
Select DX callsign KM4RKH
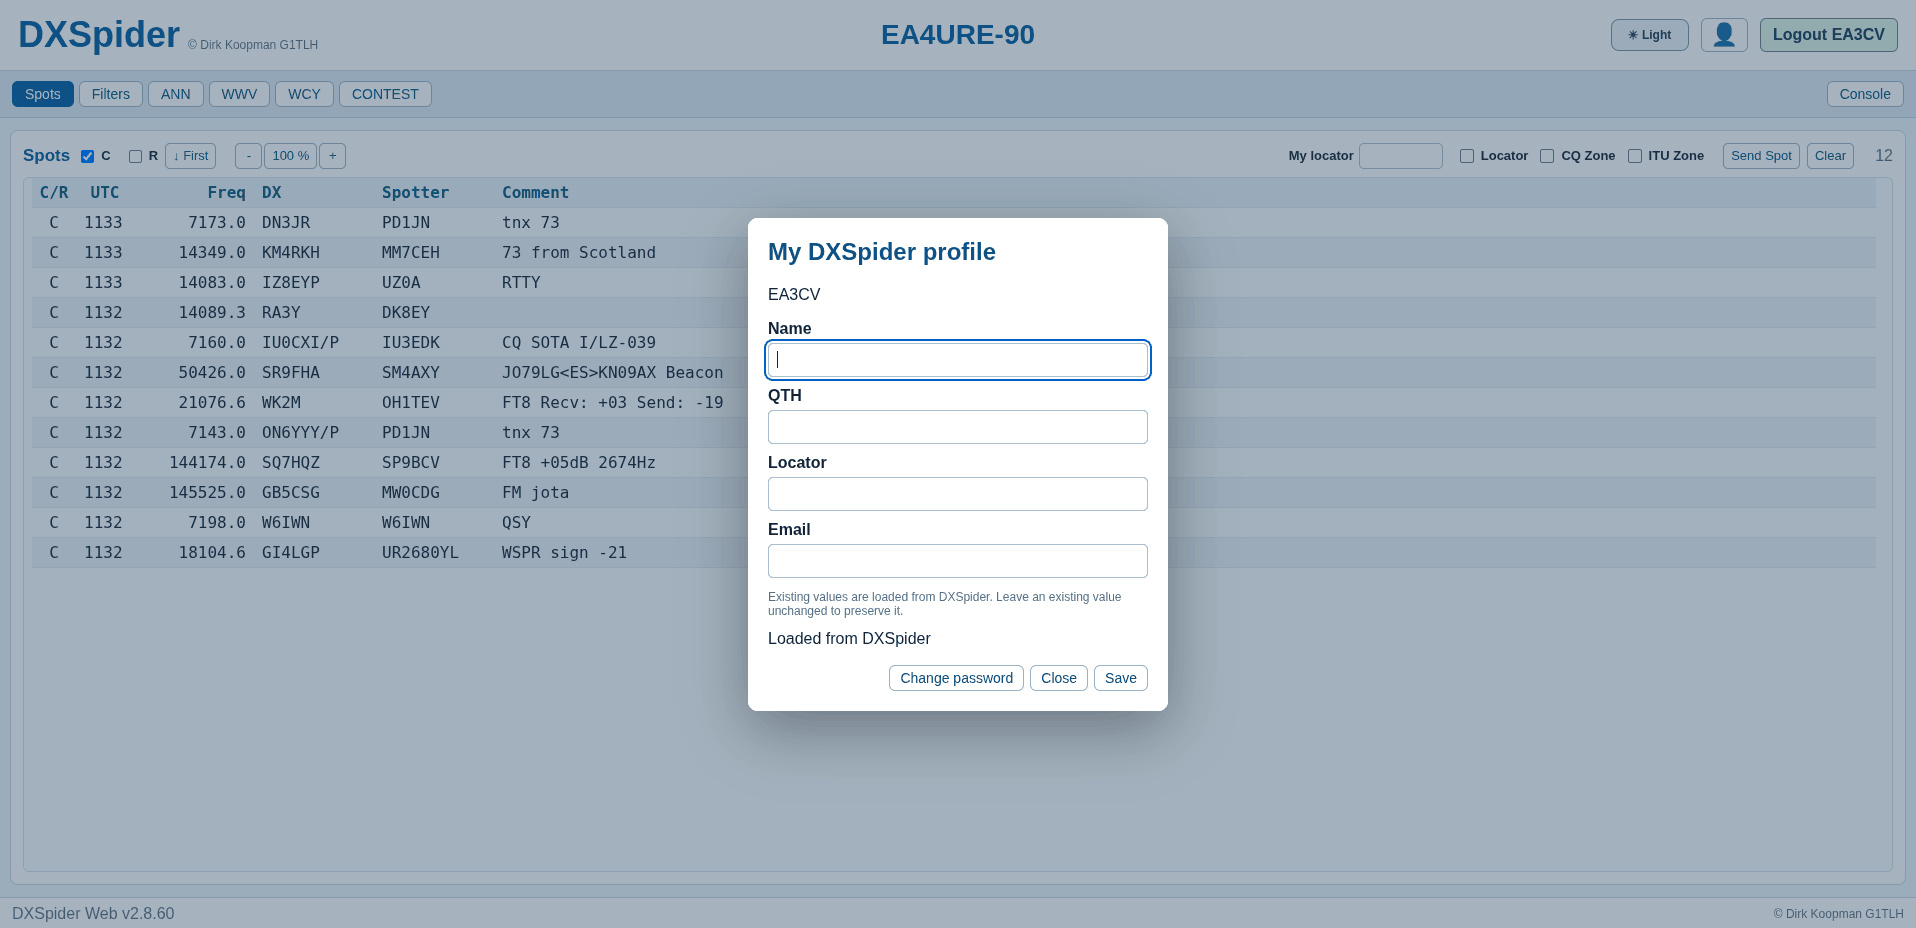[291, 253]
